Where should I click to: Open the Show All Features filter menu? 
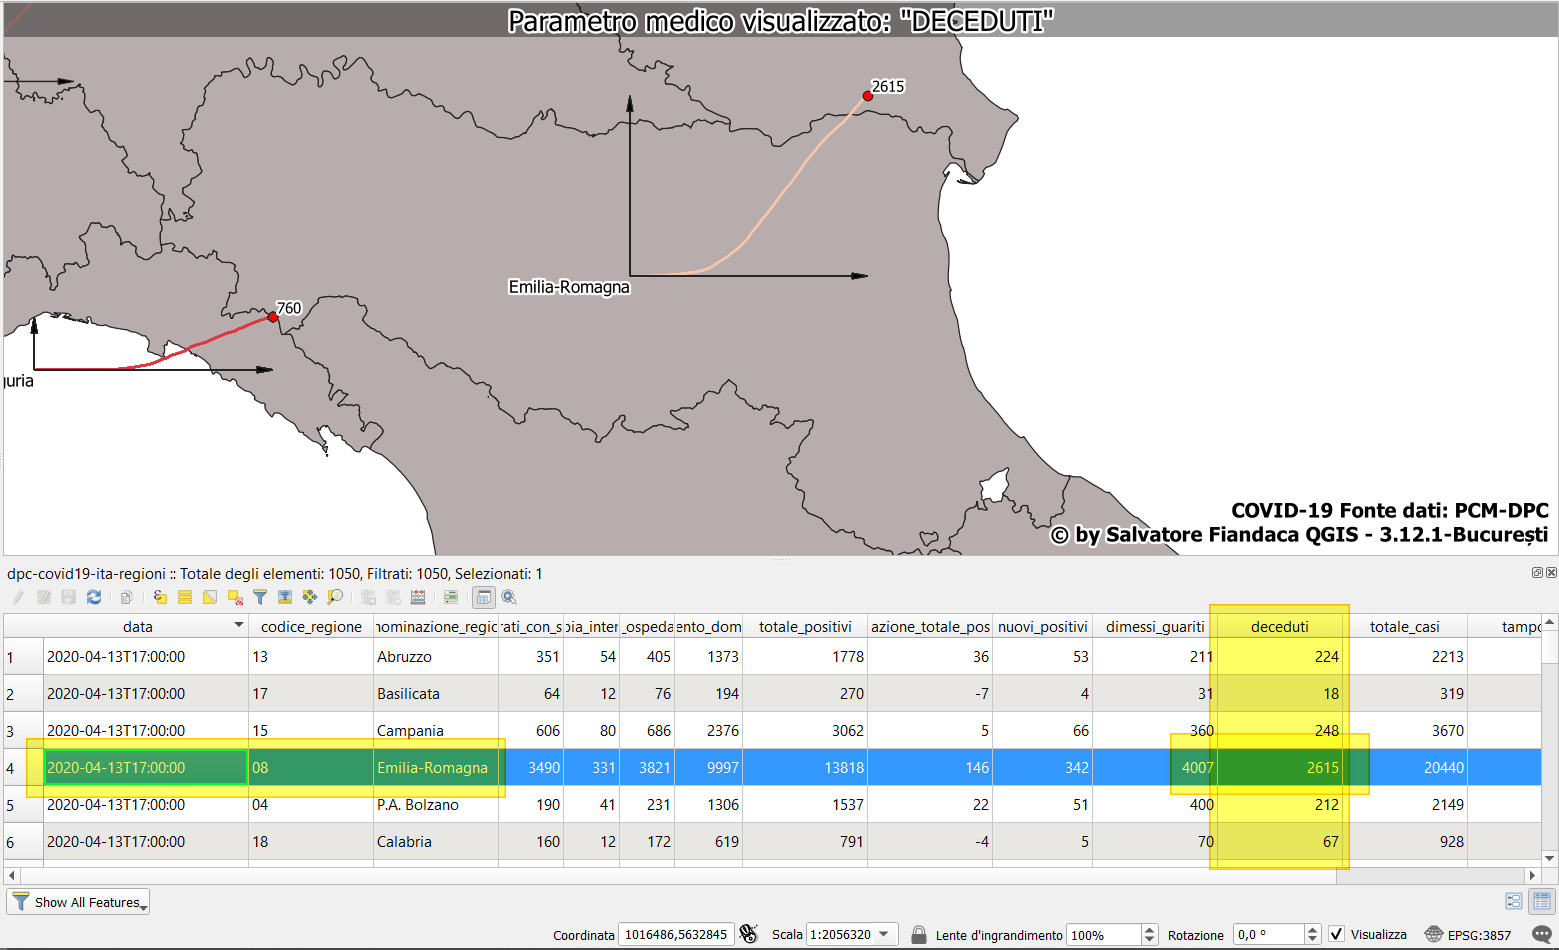pyautogui.click(x=78, y=902)
